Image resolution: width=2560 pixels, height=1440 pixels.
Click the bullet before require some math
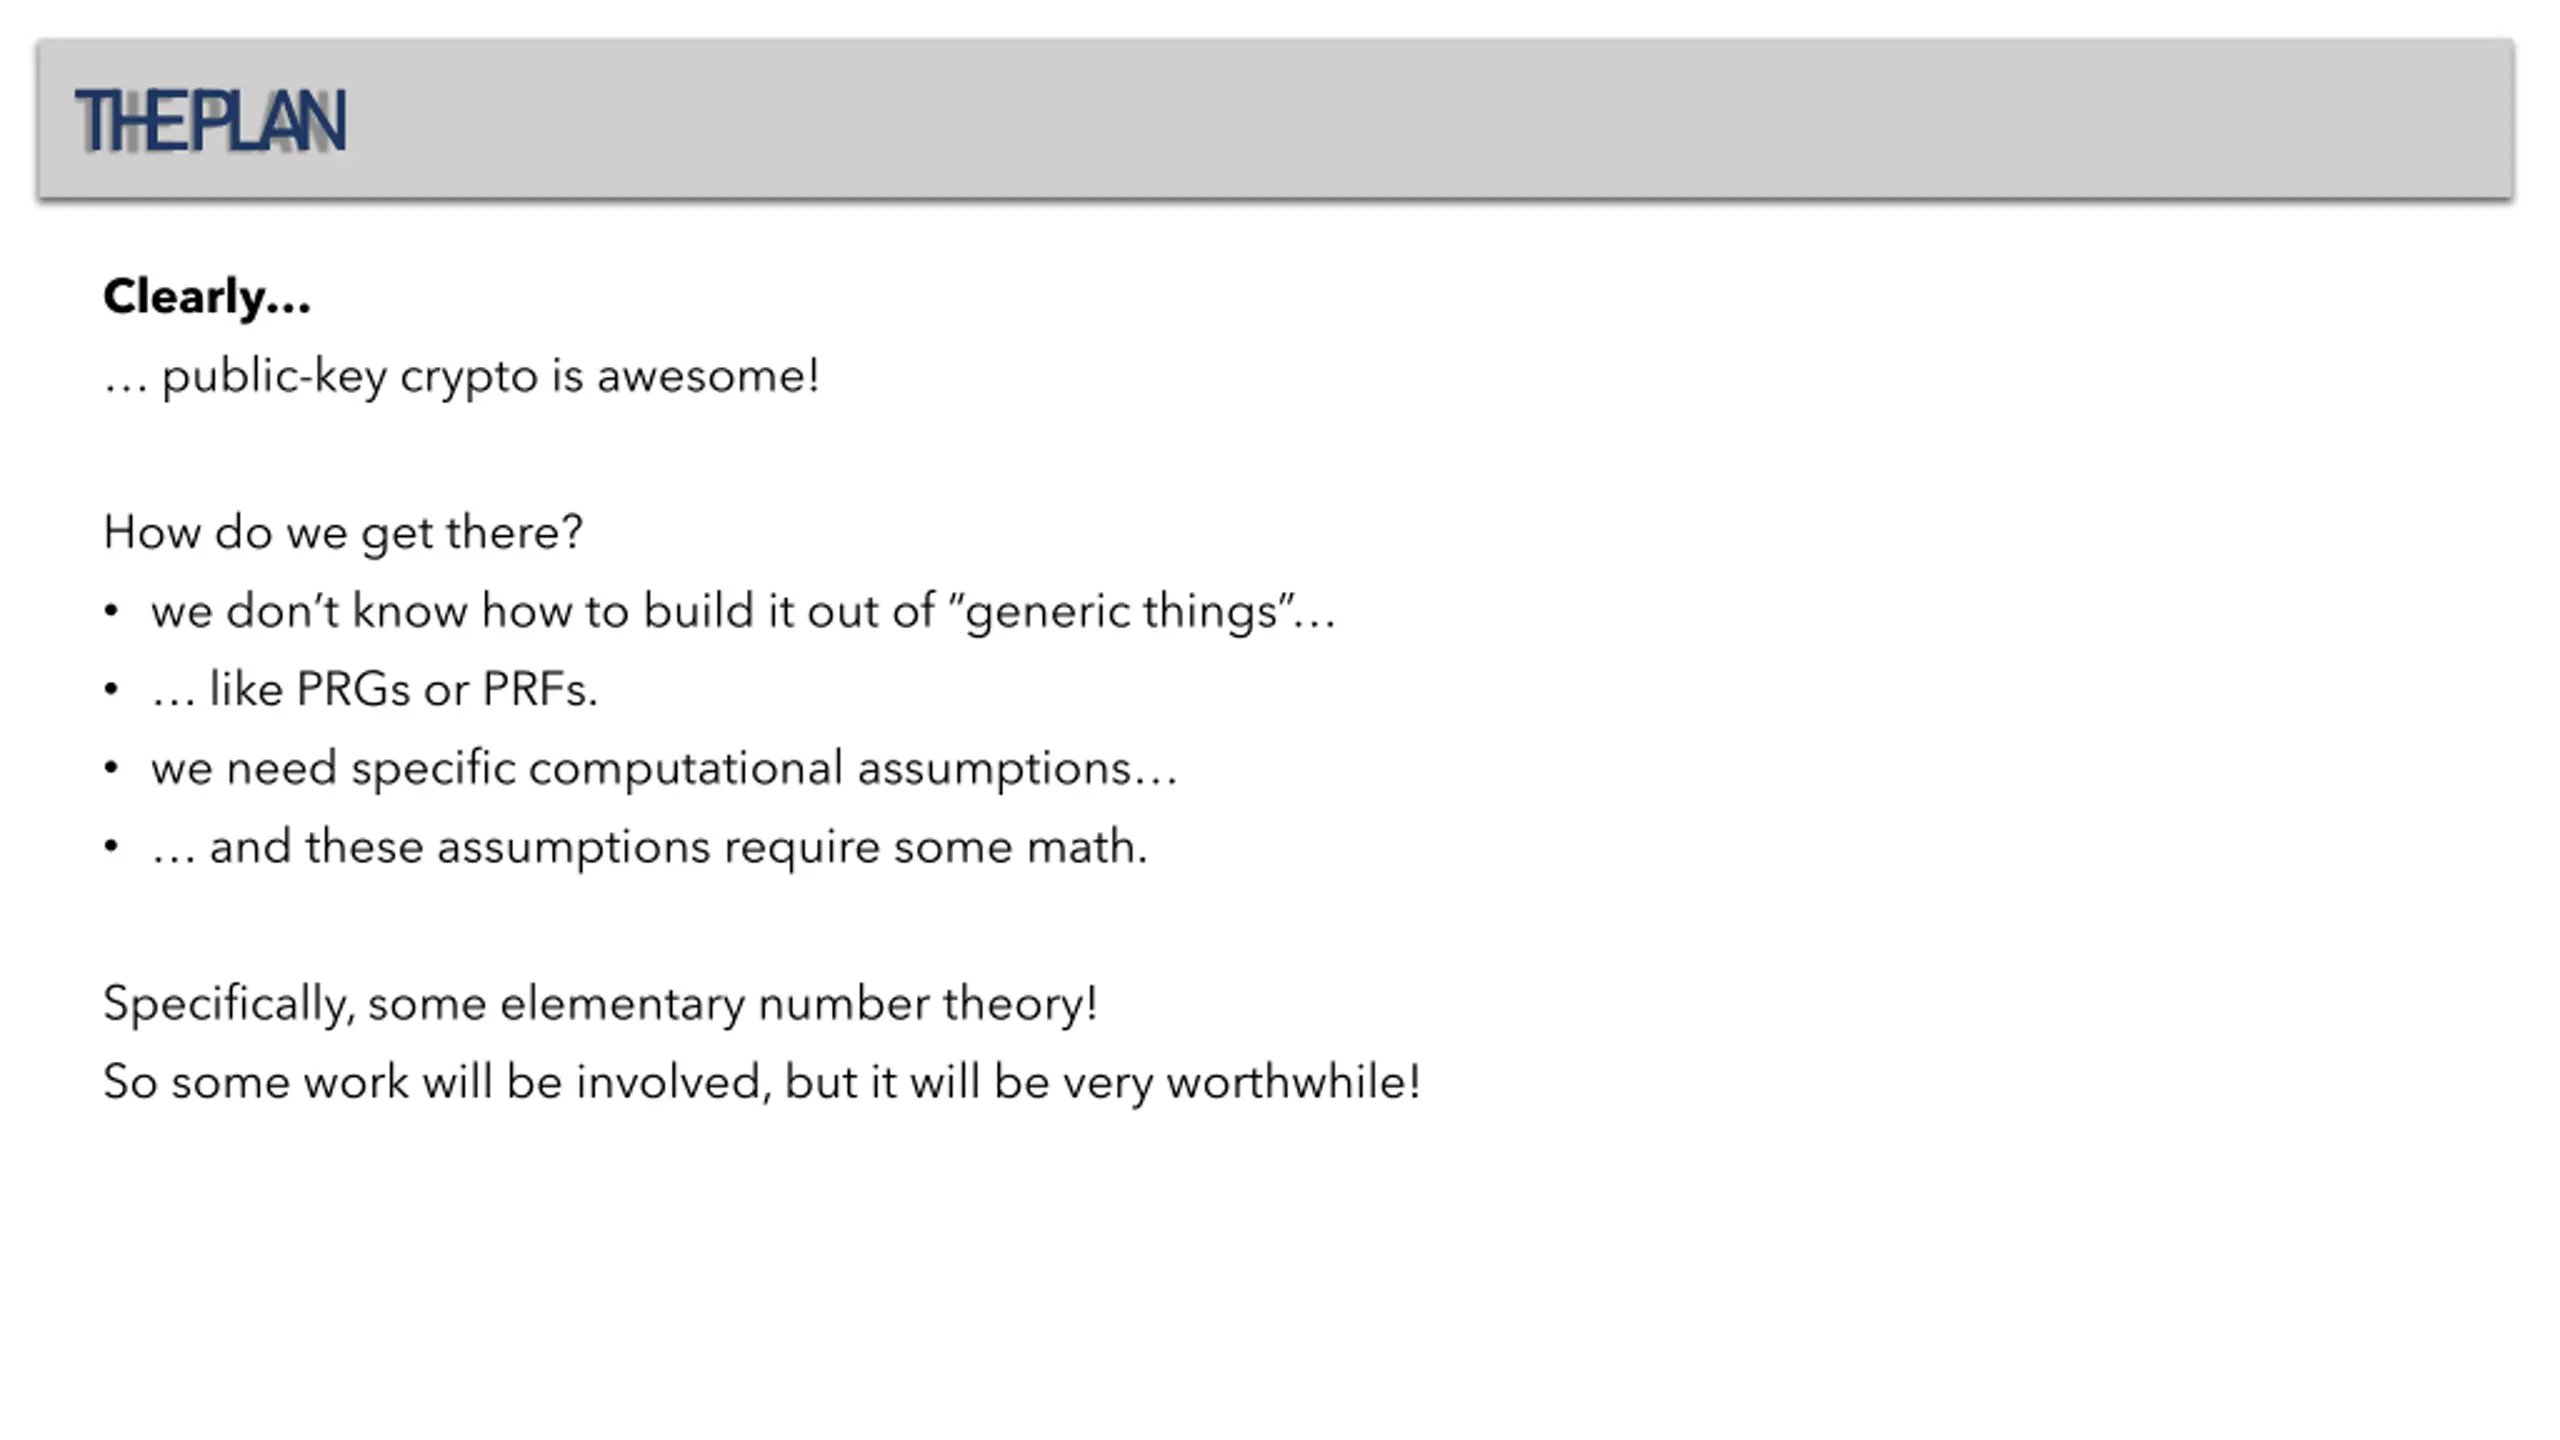click(111, 847)
